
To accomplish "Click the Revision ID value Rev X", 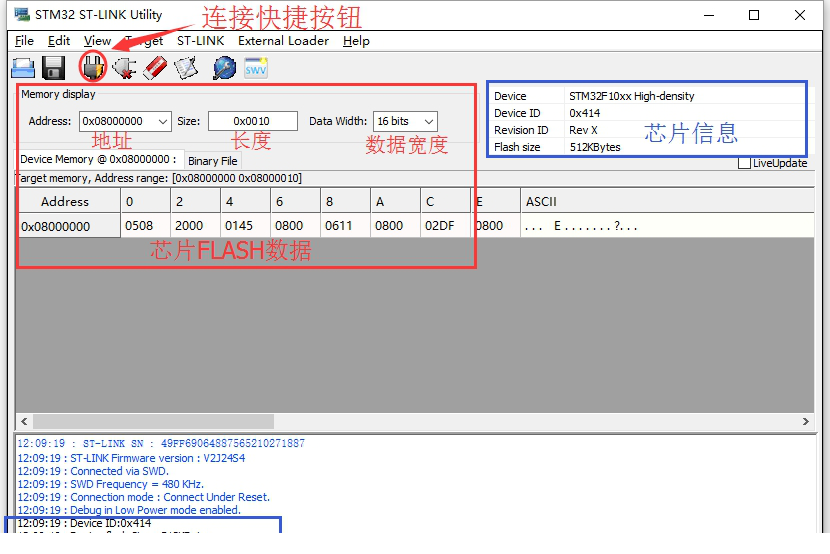I will tap(583, 130).
